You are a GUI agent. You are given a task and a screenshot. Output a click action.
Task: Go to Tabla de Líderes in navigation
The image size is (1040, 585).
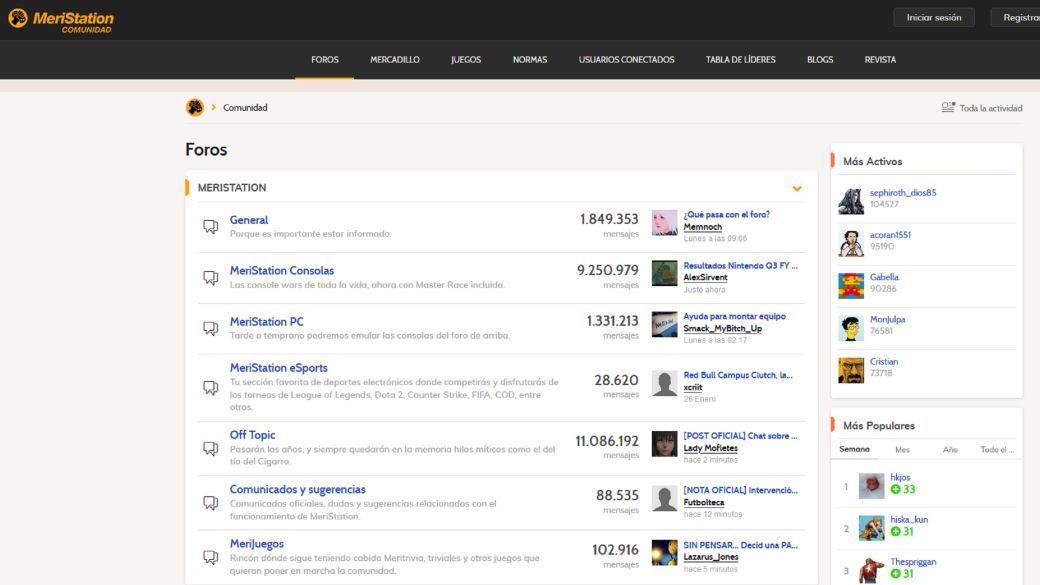(x=740, y=59)
